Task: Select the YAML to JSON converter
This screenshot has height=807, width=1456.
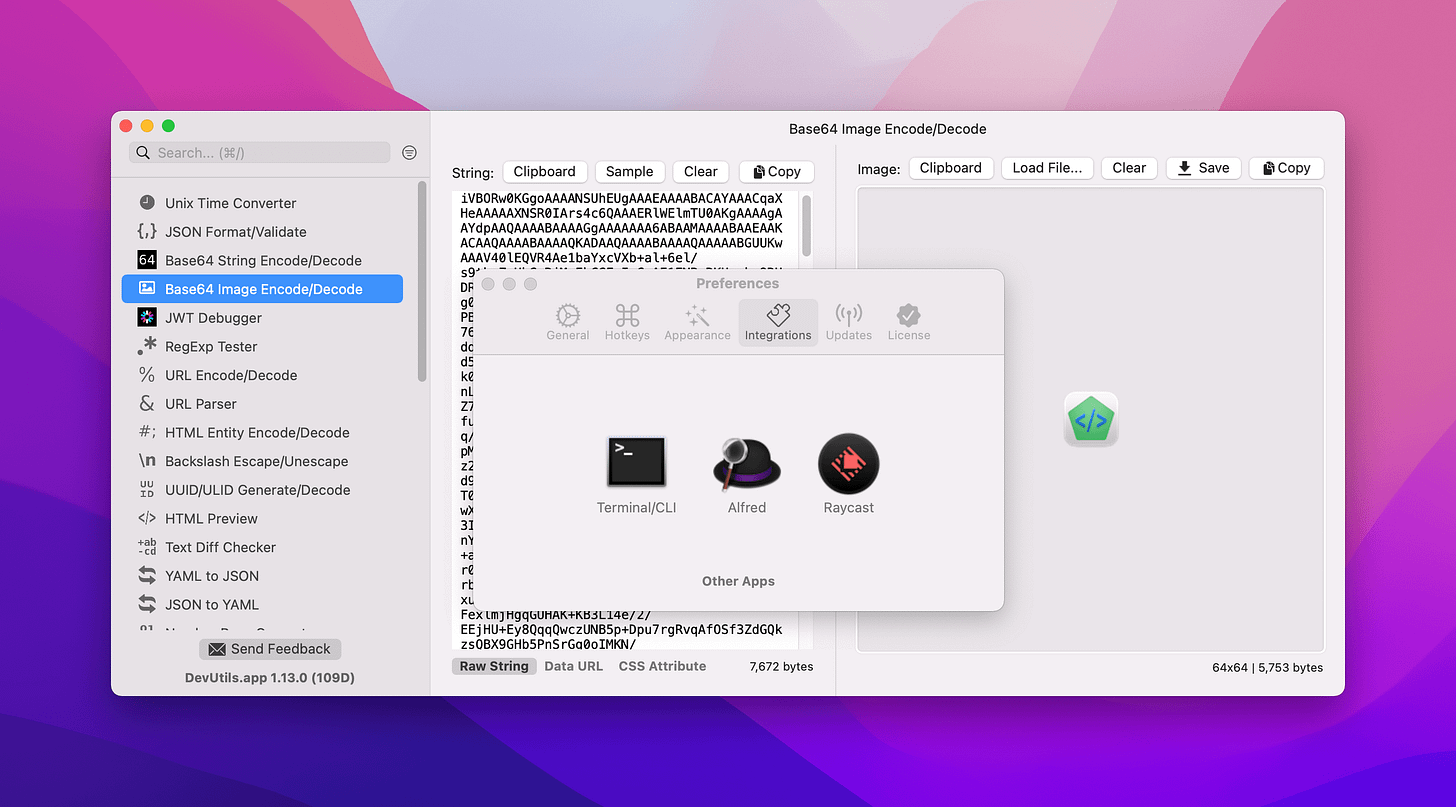Action: 262,576
